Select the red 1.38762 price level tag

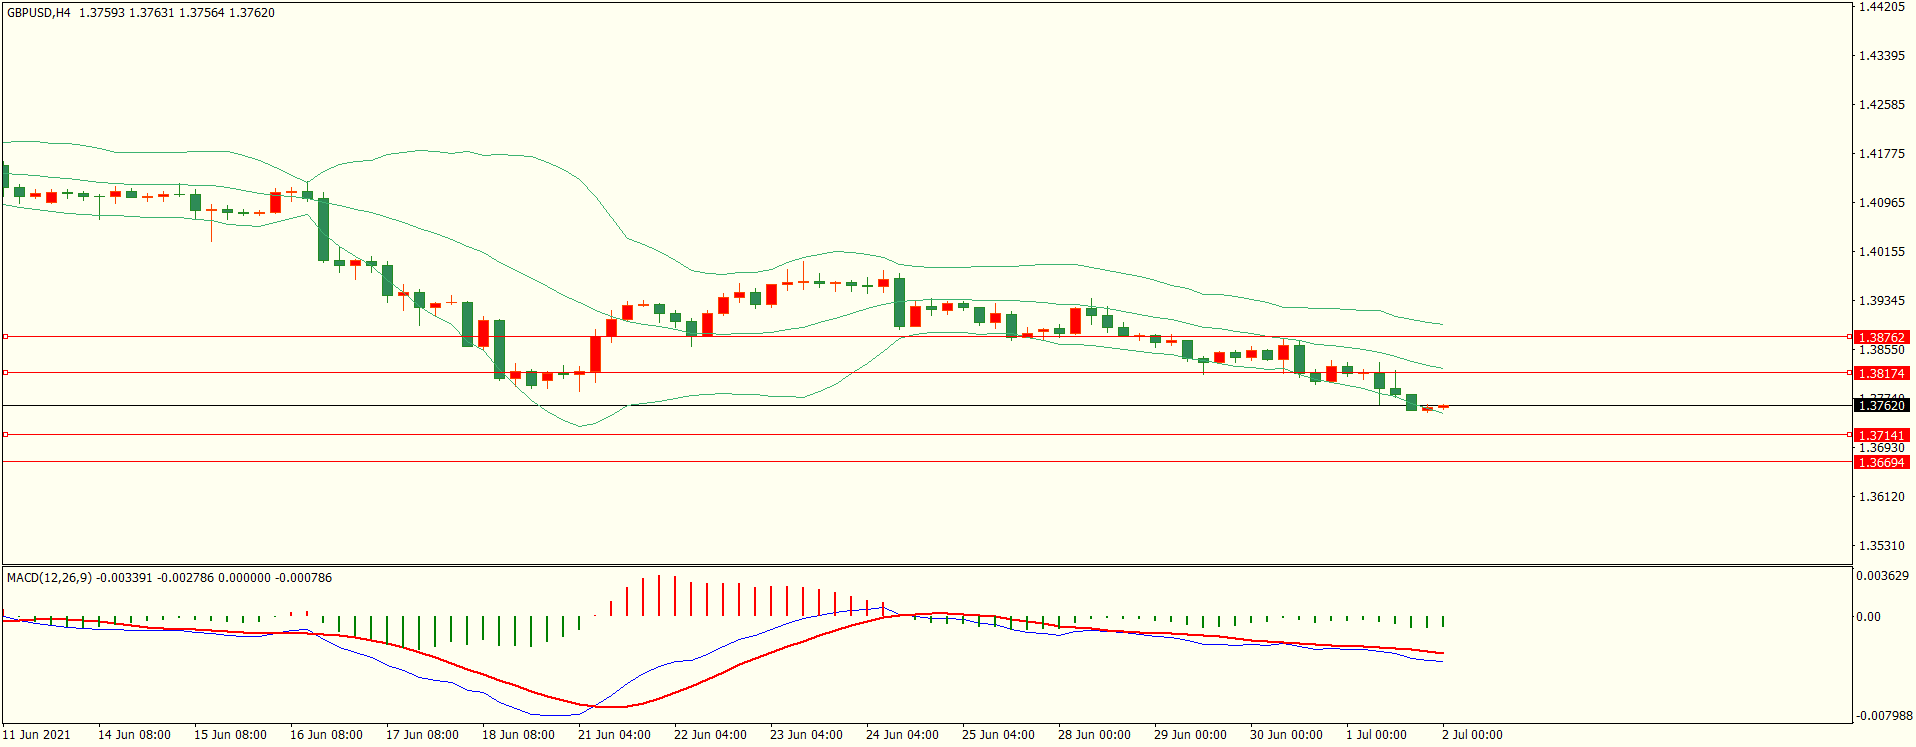click(x=1882, y=338)
